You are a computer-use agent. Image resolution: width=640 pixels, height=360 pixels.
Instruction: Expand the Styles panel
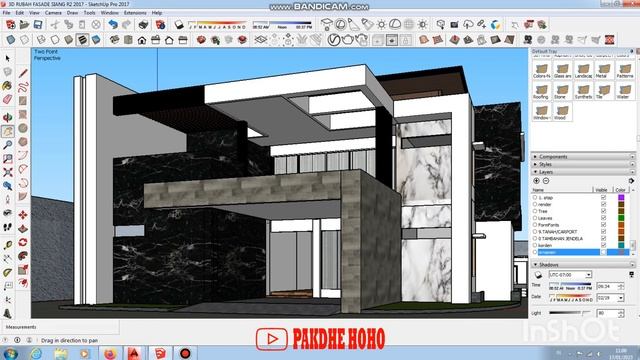(583, 164)
